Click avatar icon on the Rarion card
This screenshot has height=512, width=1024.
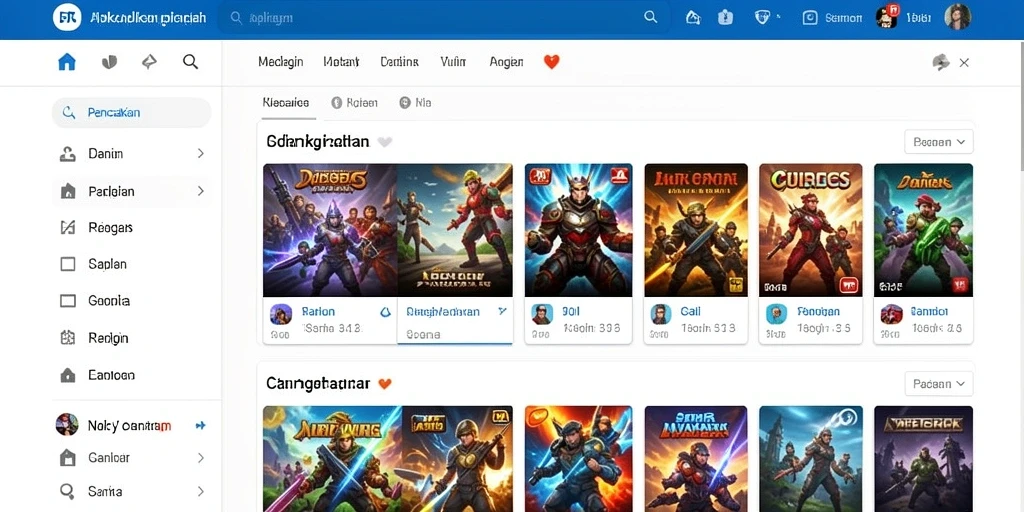pos(281,314)
